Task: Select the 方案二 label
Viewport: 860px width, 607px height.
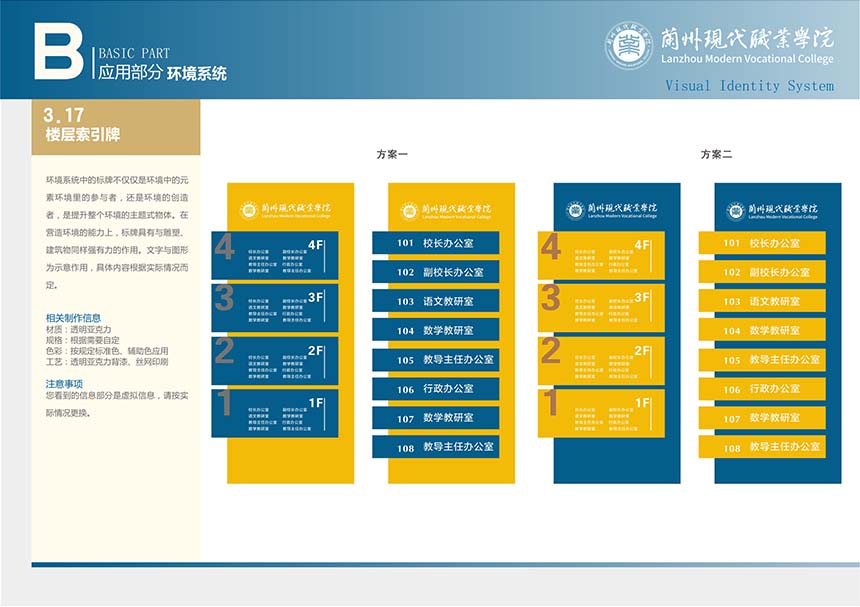Action: 716,155
